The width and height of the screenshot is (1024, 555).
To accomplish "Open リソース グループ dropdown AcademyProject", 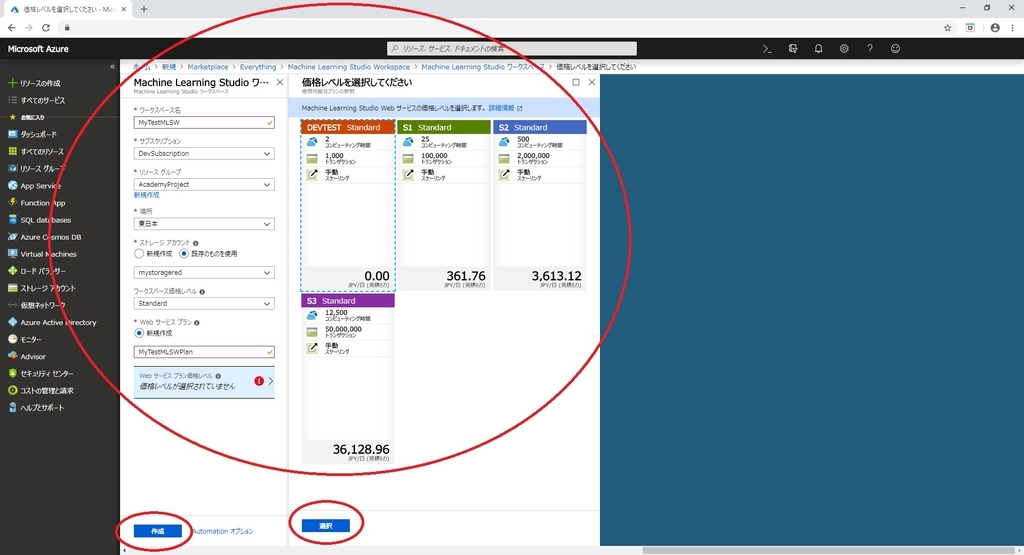I will [204, 185].
